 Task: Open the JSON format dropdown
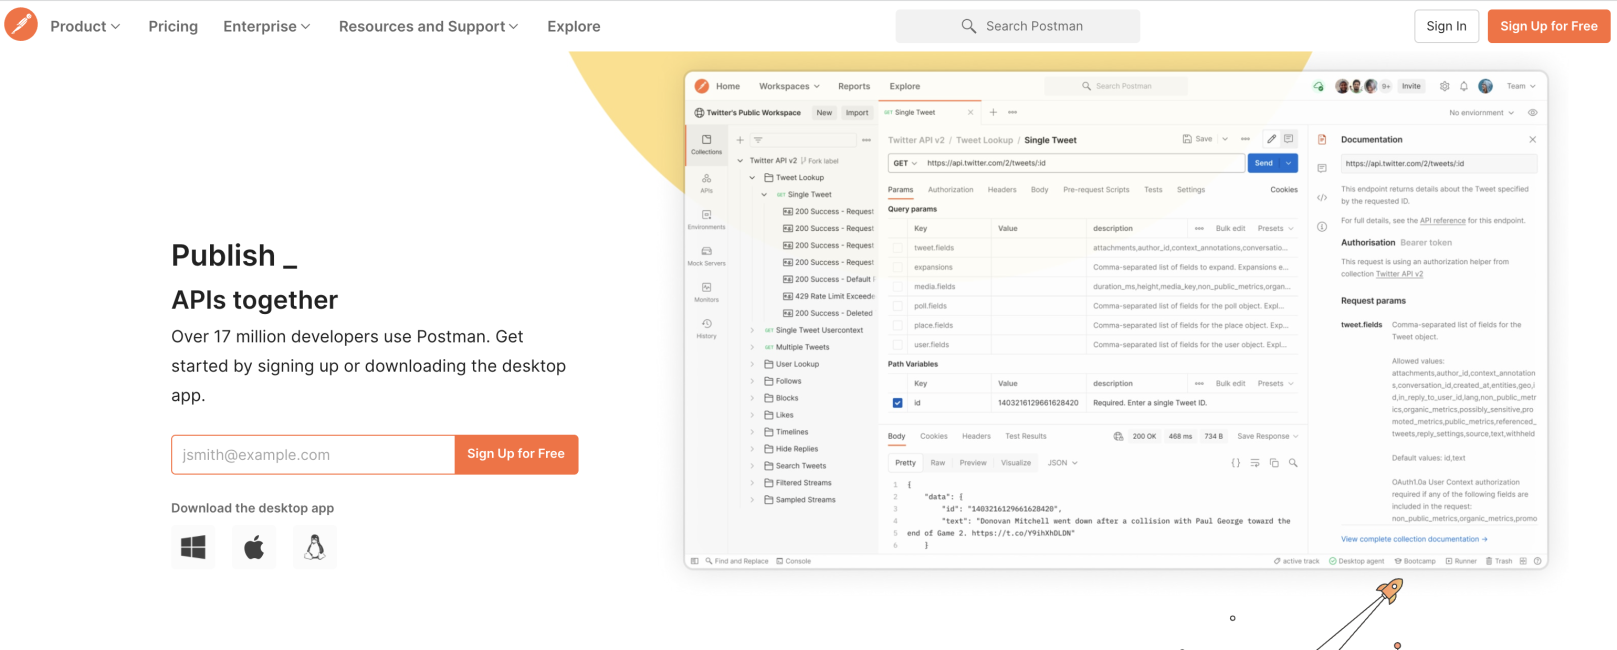[1062, 463]
